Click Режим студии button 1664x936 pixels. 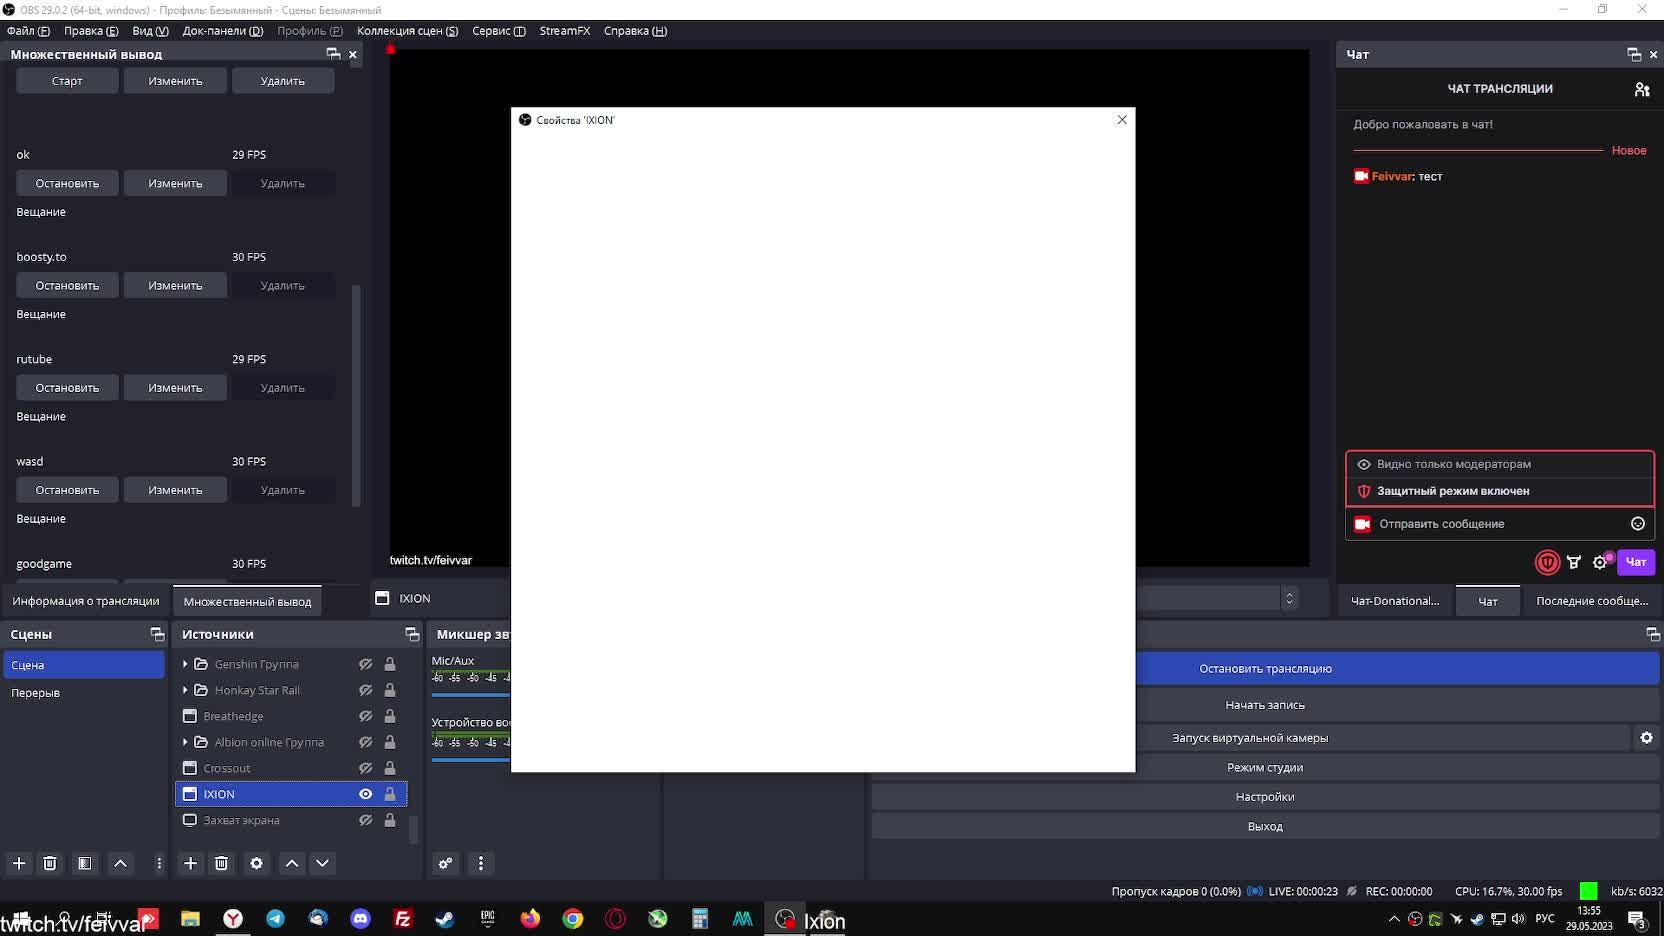tap(1265, 768)
